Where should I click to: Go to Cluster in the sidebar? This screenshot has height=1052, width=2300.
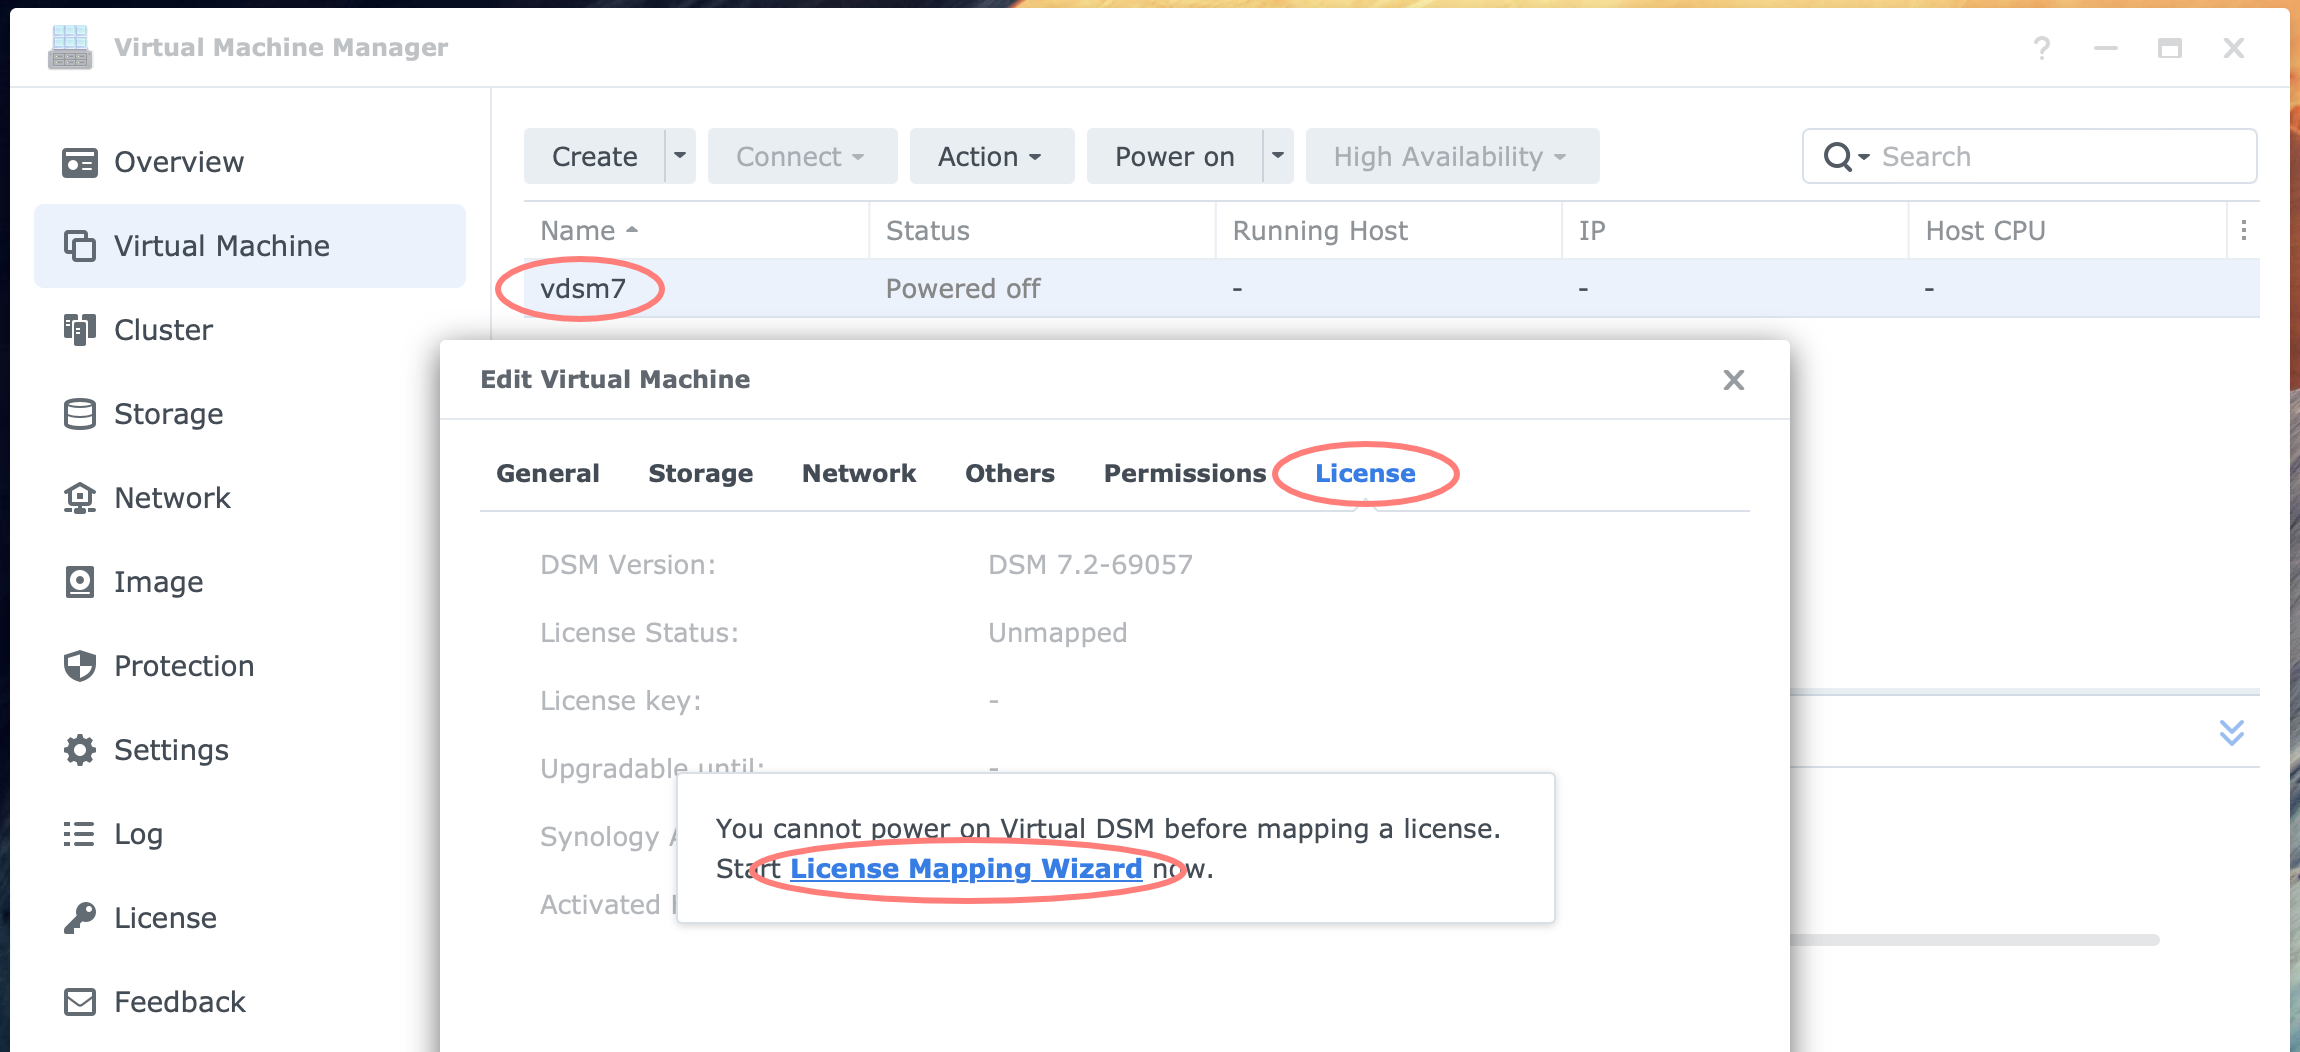point(250,330)
